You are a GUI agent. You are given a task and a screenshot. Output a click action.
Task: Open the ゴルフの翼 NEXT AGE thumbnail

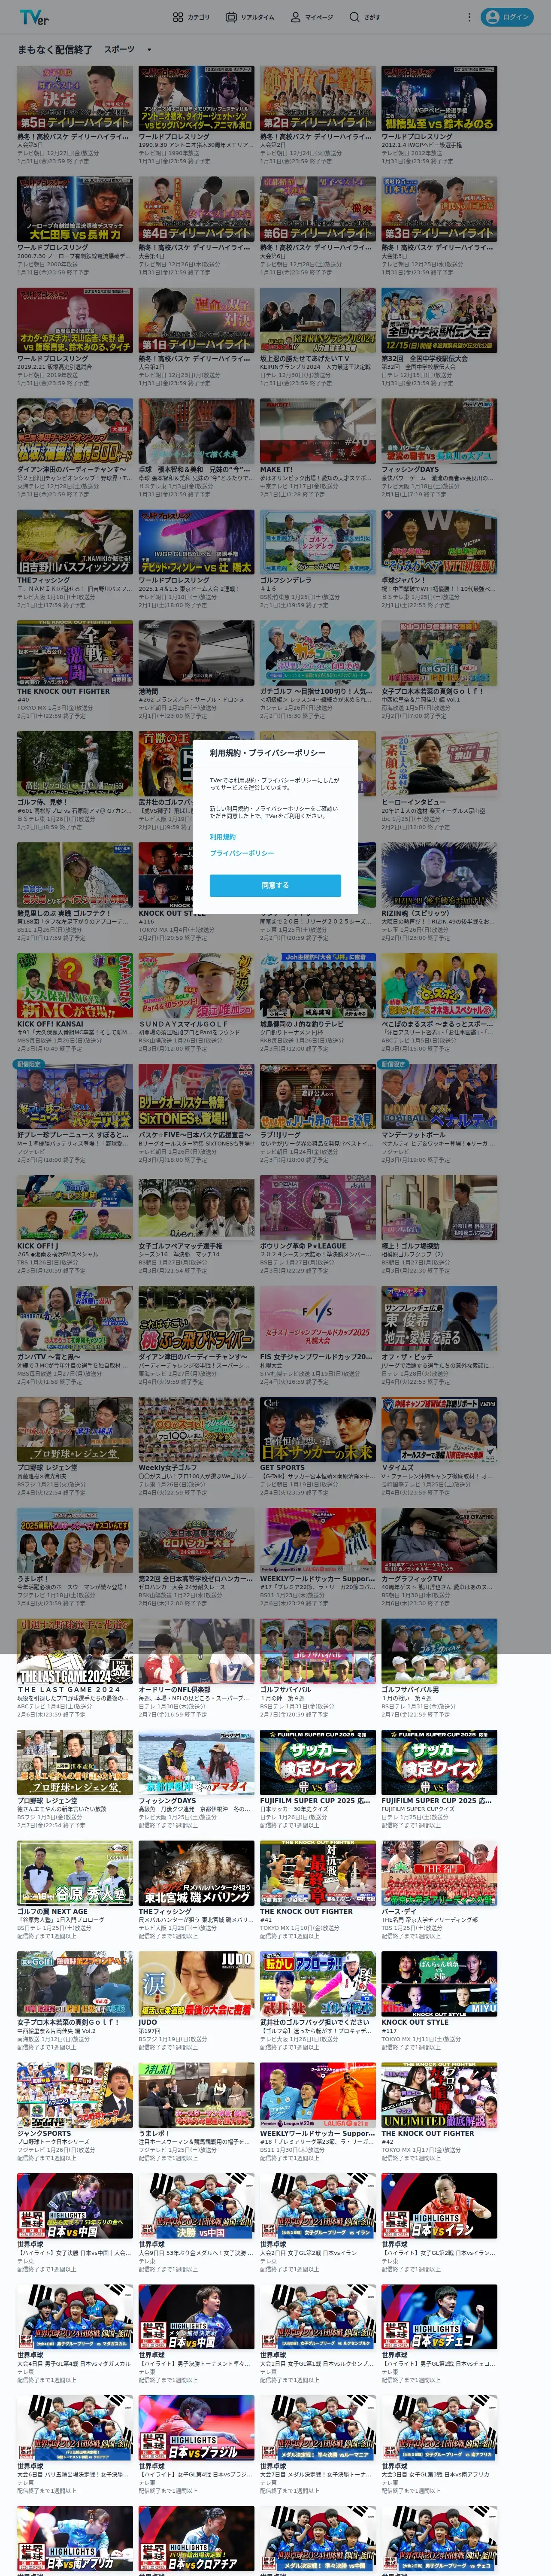point(75,1874)
